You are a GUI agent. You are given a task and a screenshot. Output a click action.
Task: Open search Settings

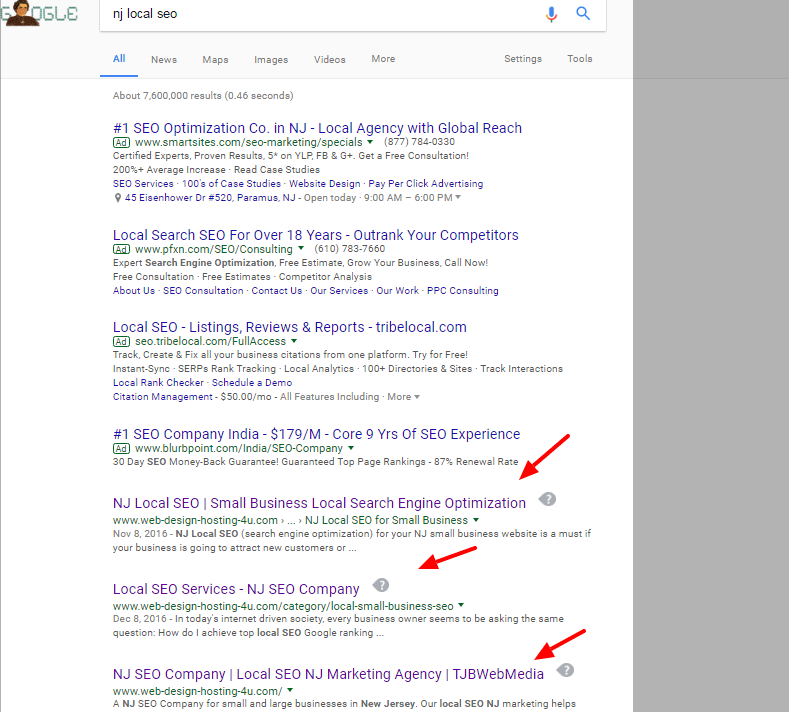523,59
